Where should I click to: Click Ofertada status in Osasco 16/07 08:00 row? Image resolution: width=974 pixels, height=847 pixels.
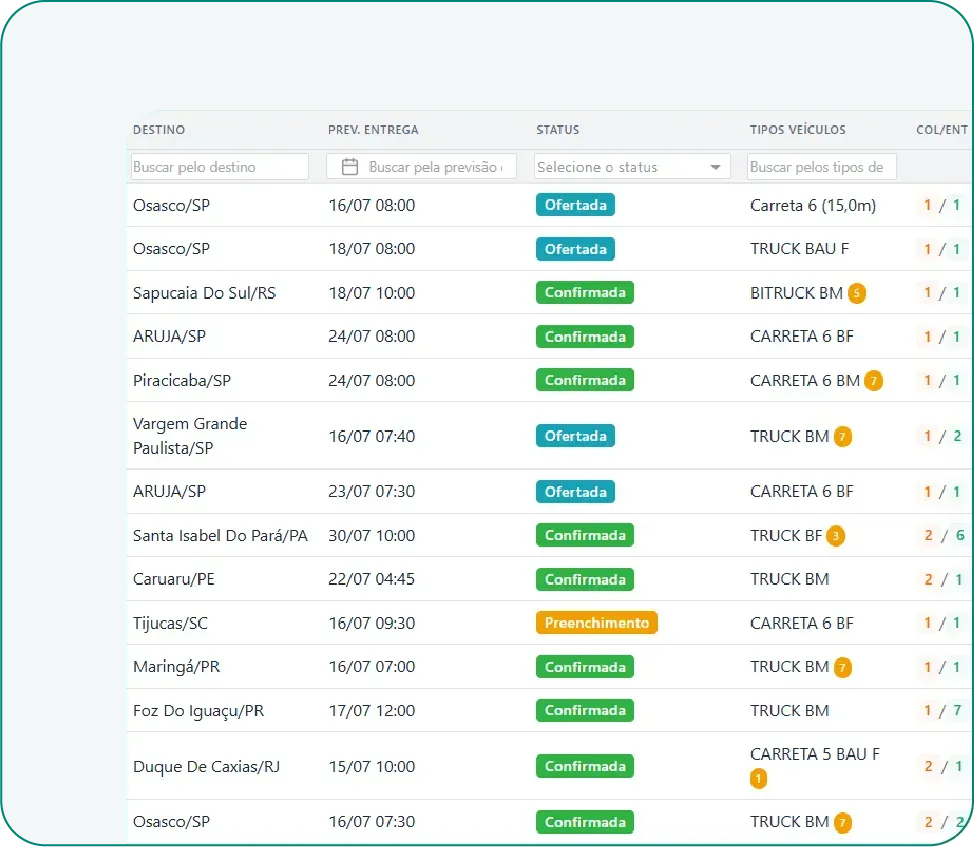pyautogui.click(x=575, y=205)
